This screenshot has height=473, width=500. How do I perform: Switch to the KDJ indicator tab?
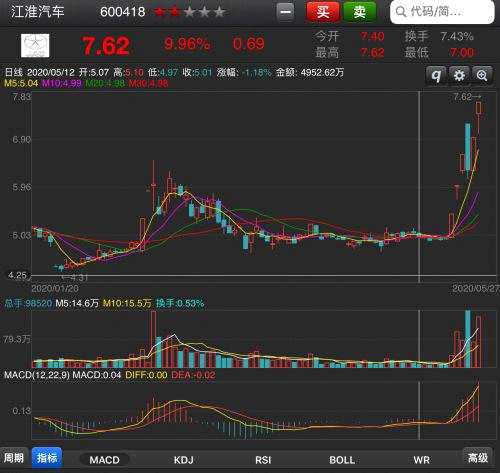(x=184, y=460)
